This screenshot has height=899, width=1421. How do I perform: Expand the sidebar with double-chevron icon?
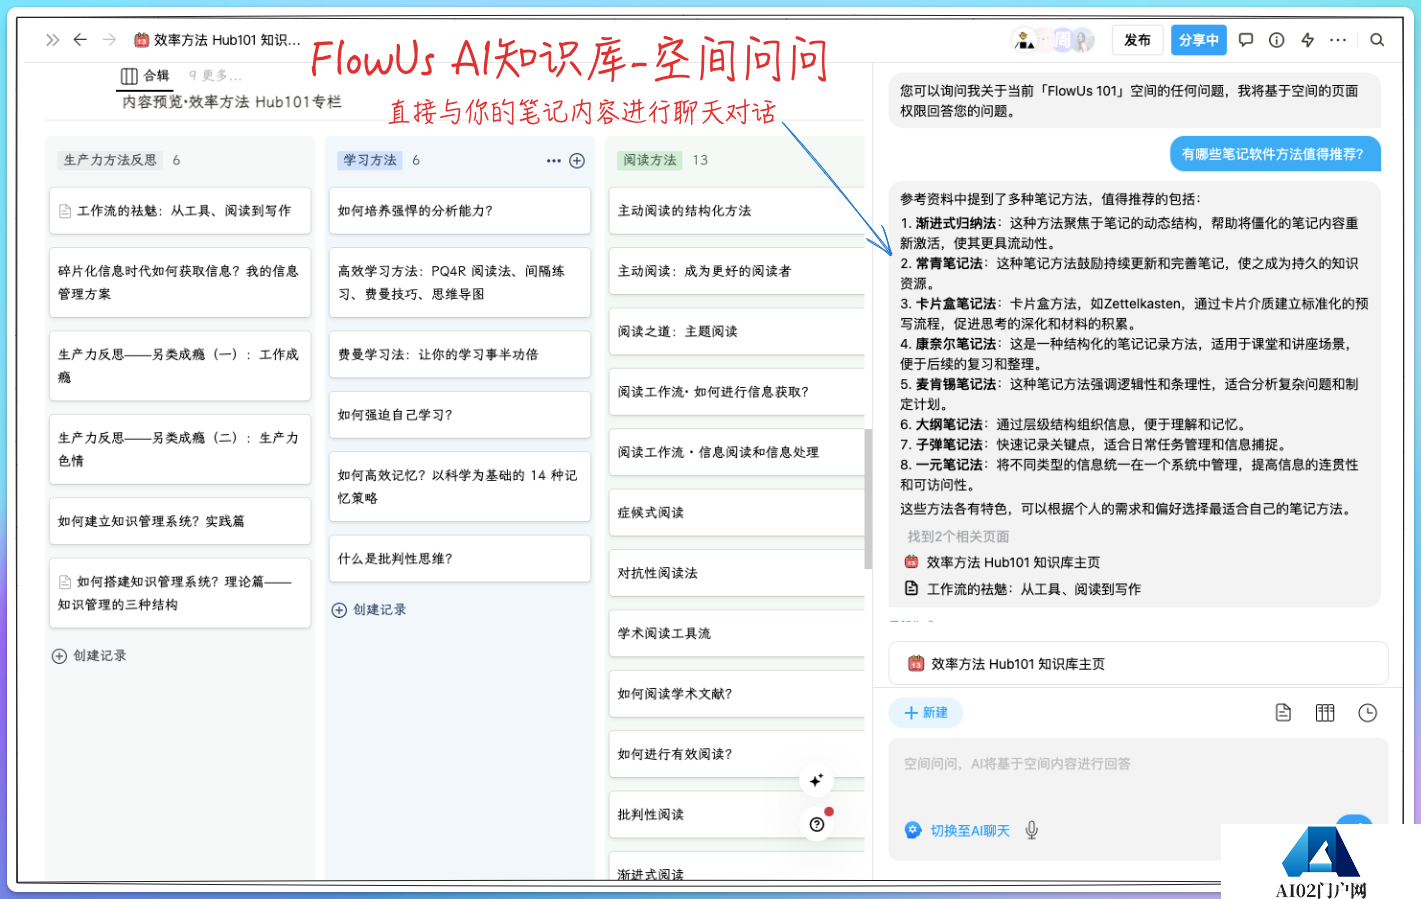pyautogui.click(x=52, y=40)
